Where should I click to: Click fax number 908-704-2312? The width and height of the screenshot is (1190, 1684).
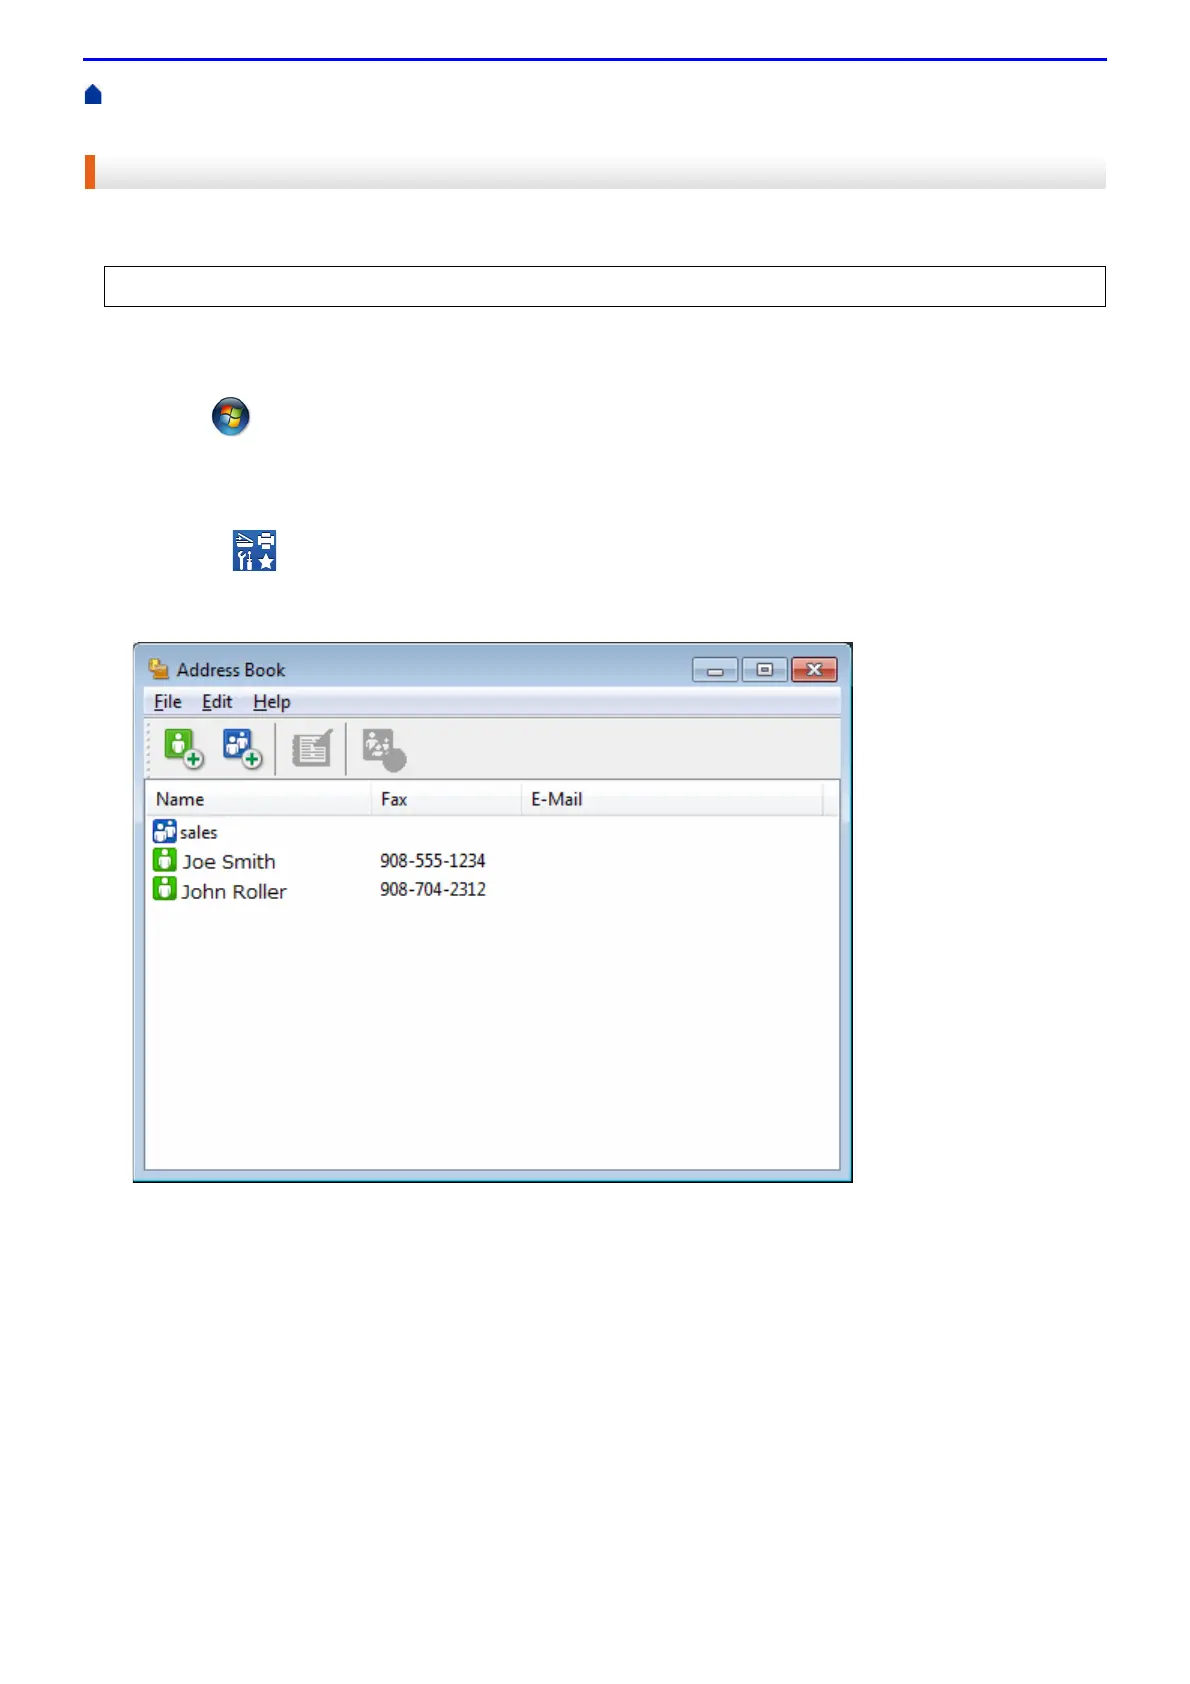pos(433,889)
